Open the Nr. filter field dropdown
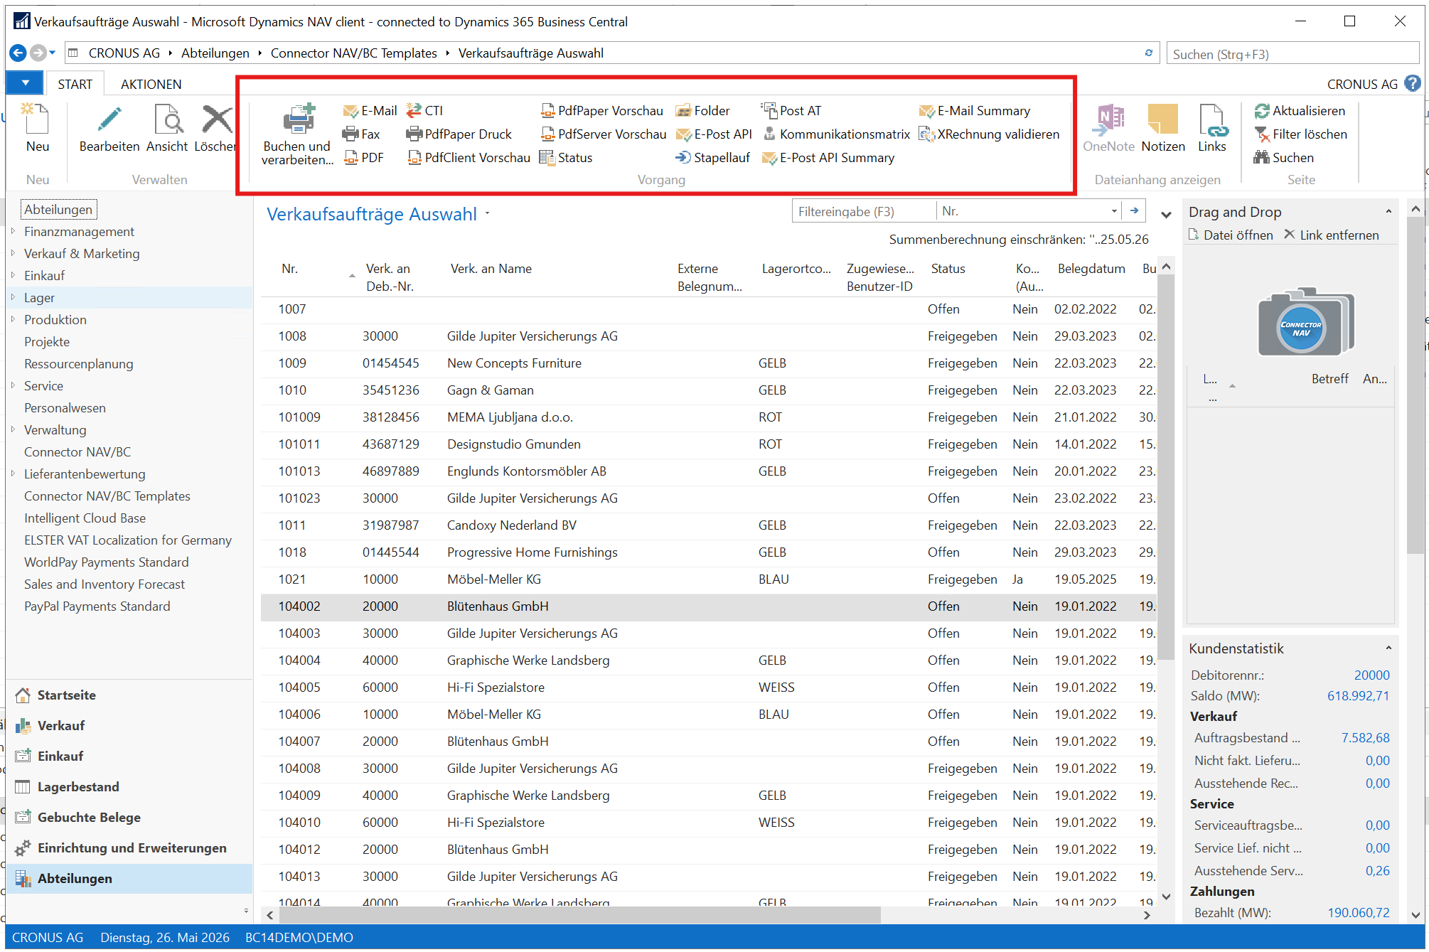Viewport: 1429px width, 952px height. (x=1114, y=212)
